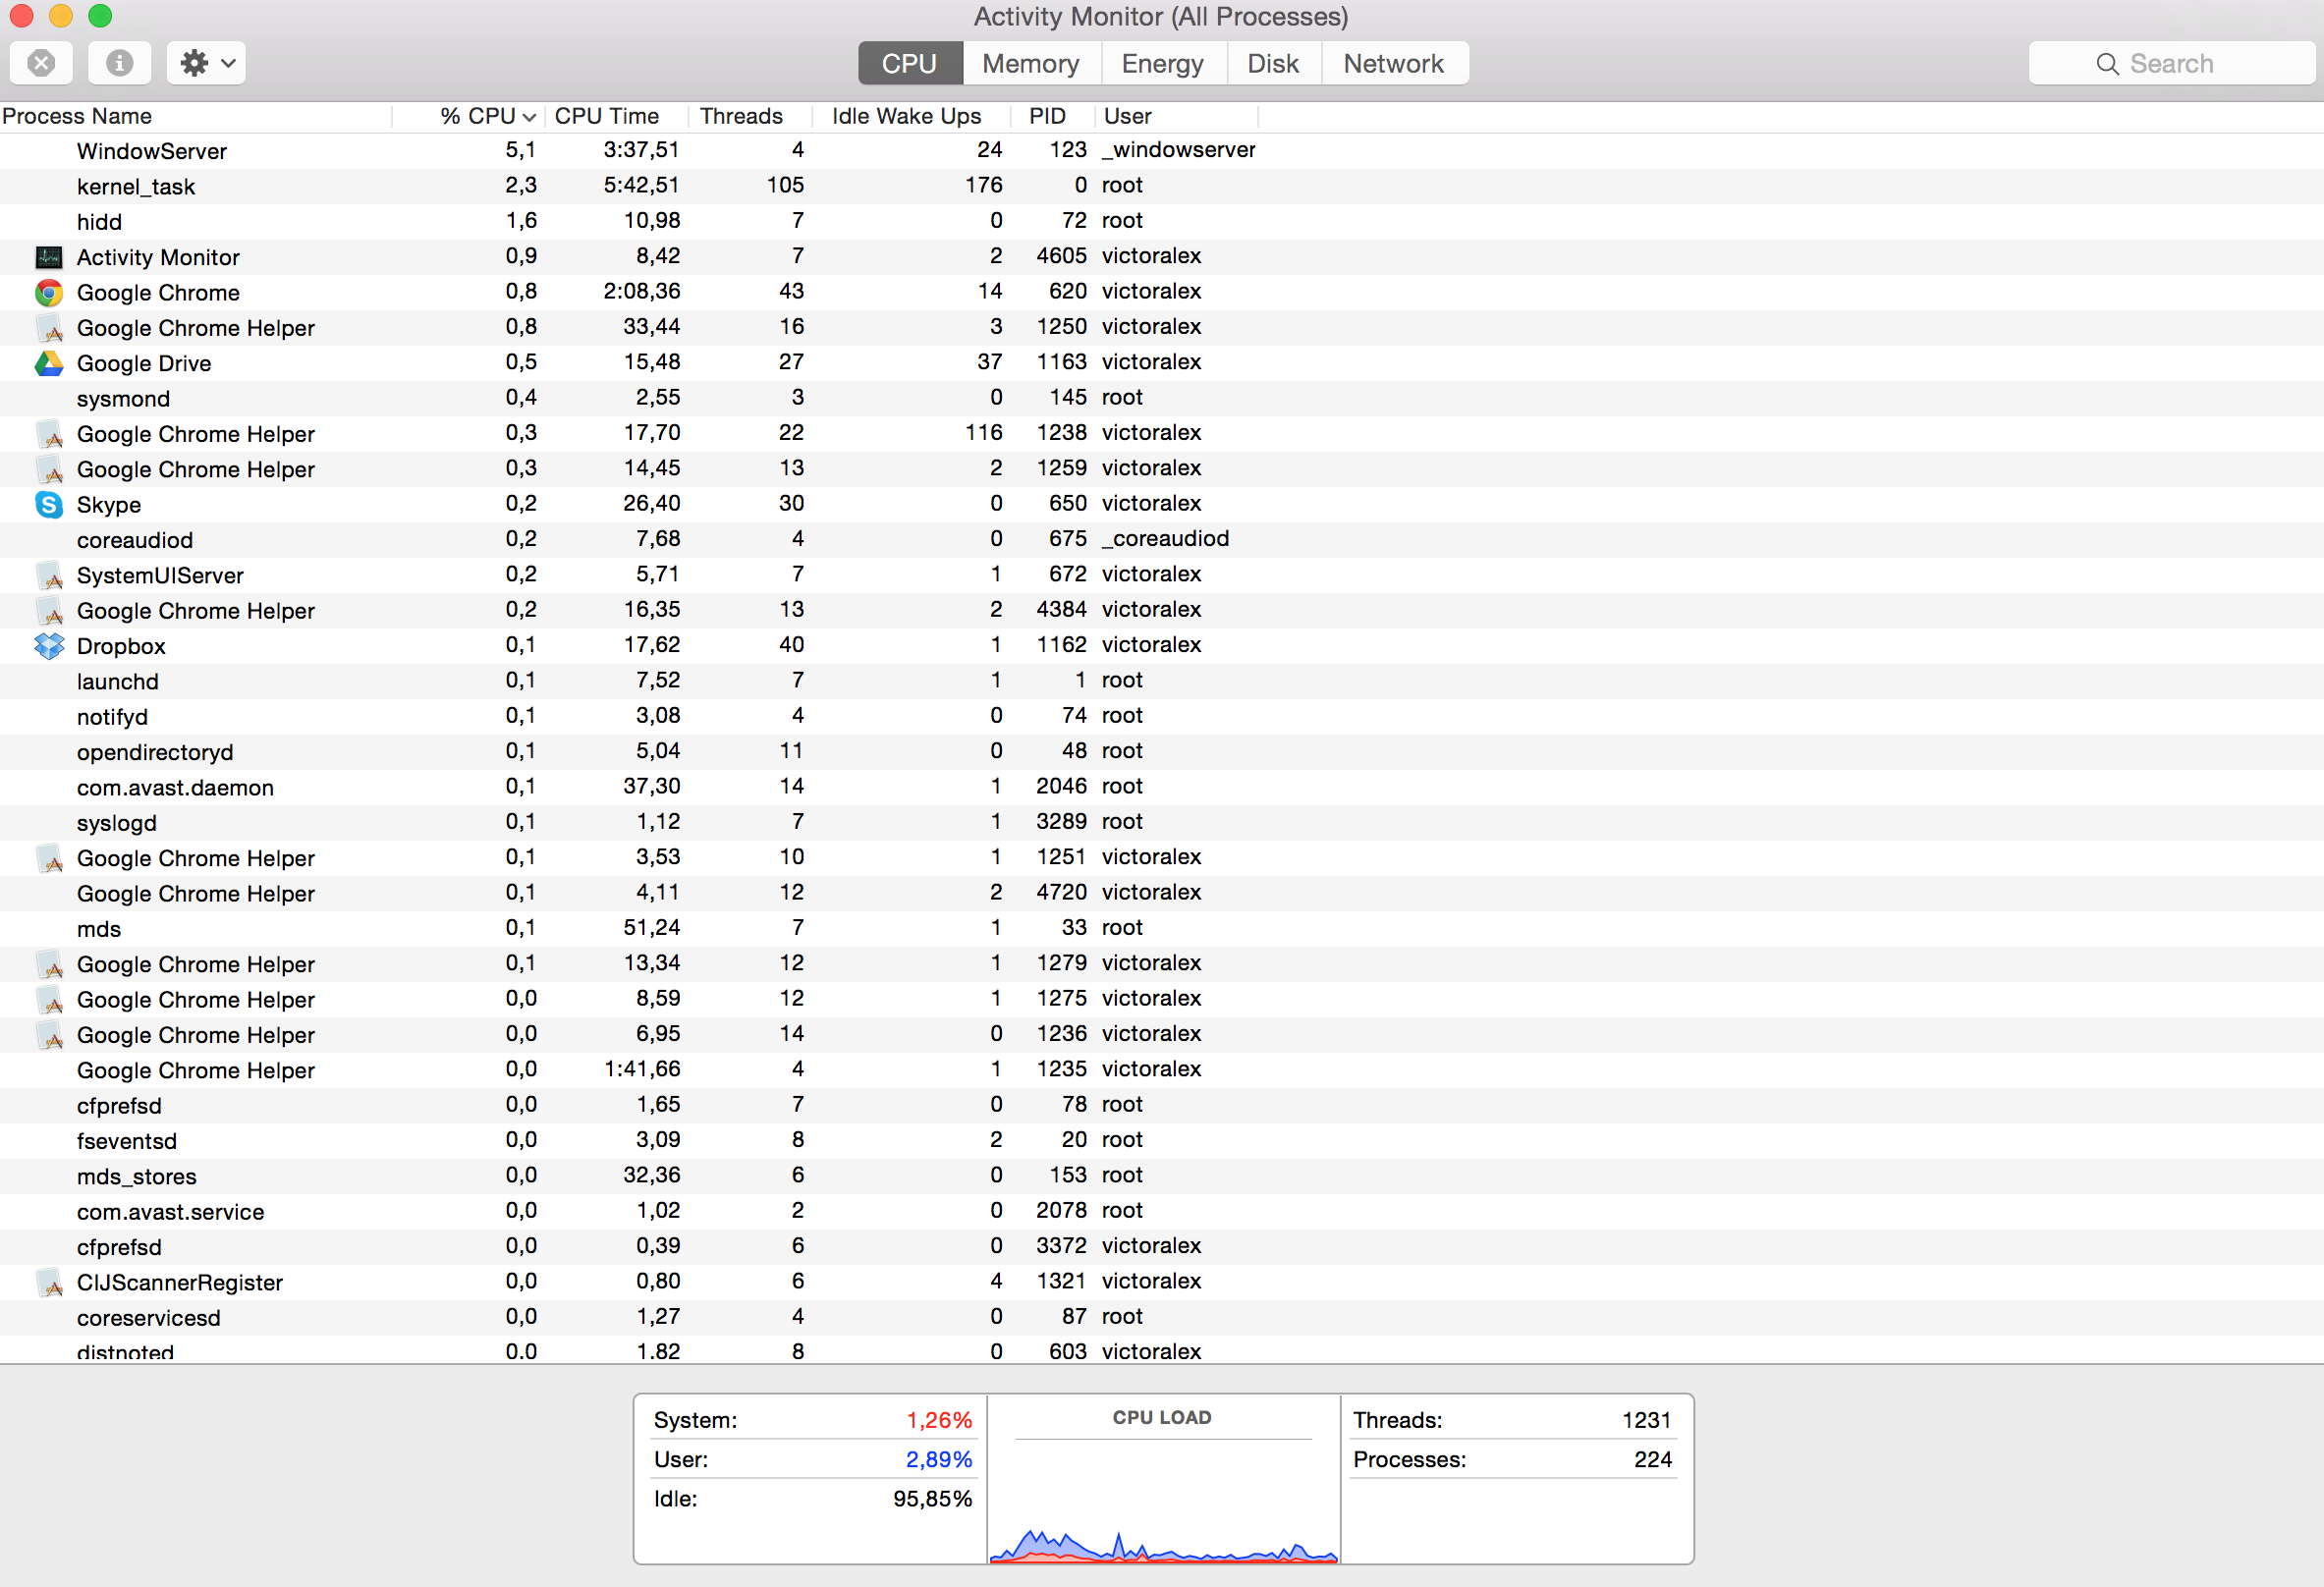Open the gear action dropdown menu
The width and height of the screenshot is (2324, 1587).
[x=207, y=63]
